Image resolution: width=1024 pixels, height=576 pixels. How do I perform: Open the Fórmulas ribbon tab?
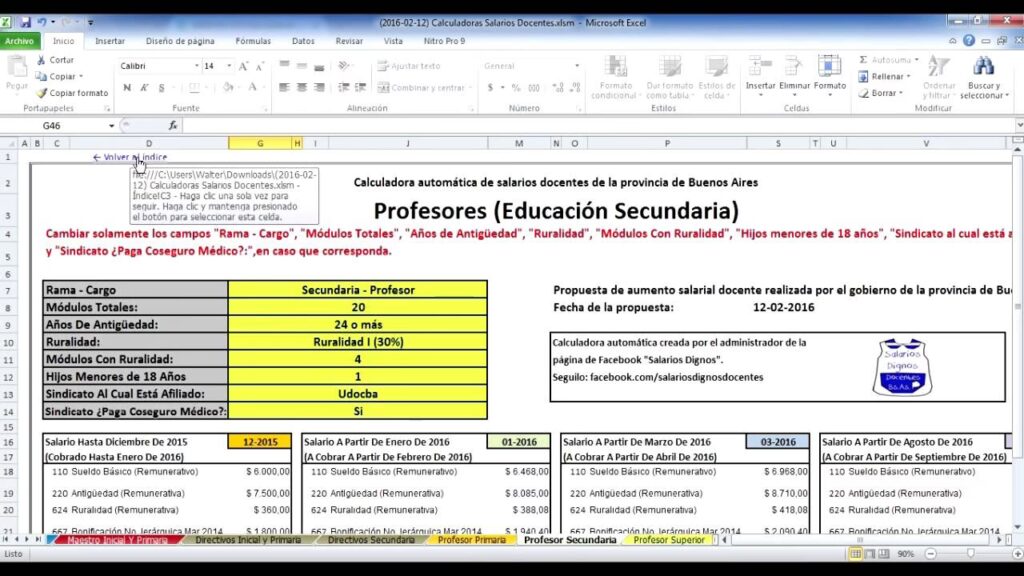tap(253, 41)
